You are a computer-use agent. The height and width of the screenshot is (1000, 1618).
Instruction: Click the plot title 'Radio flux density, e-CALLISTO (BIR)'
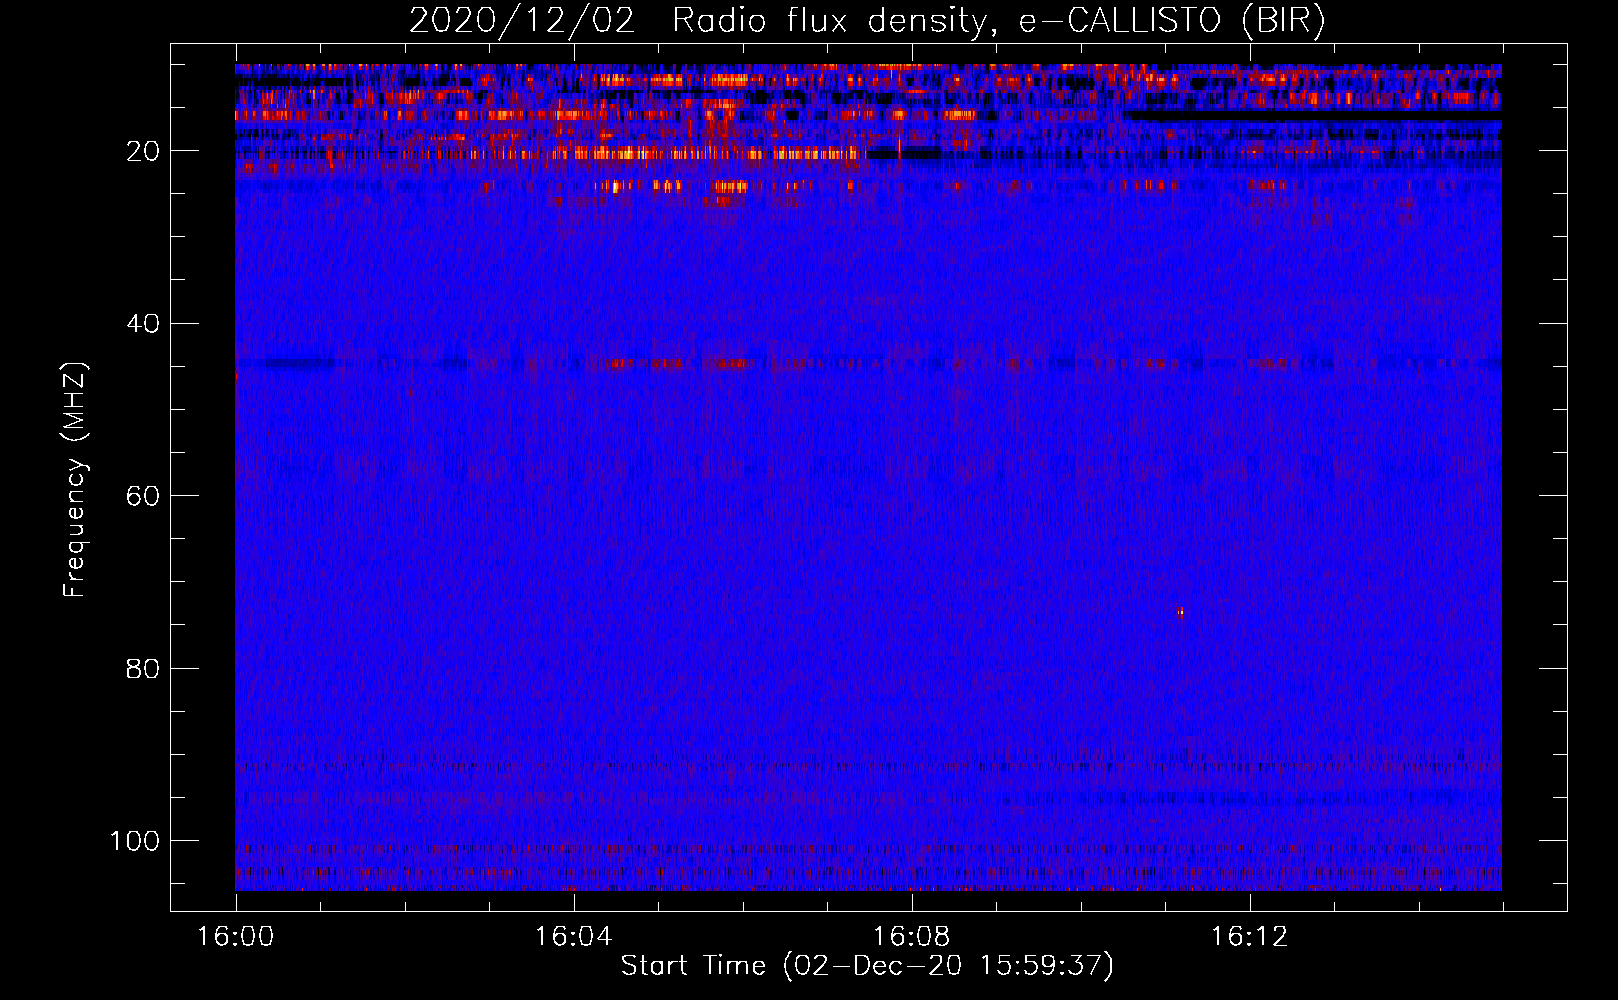998,21
